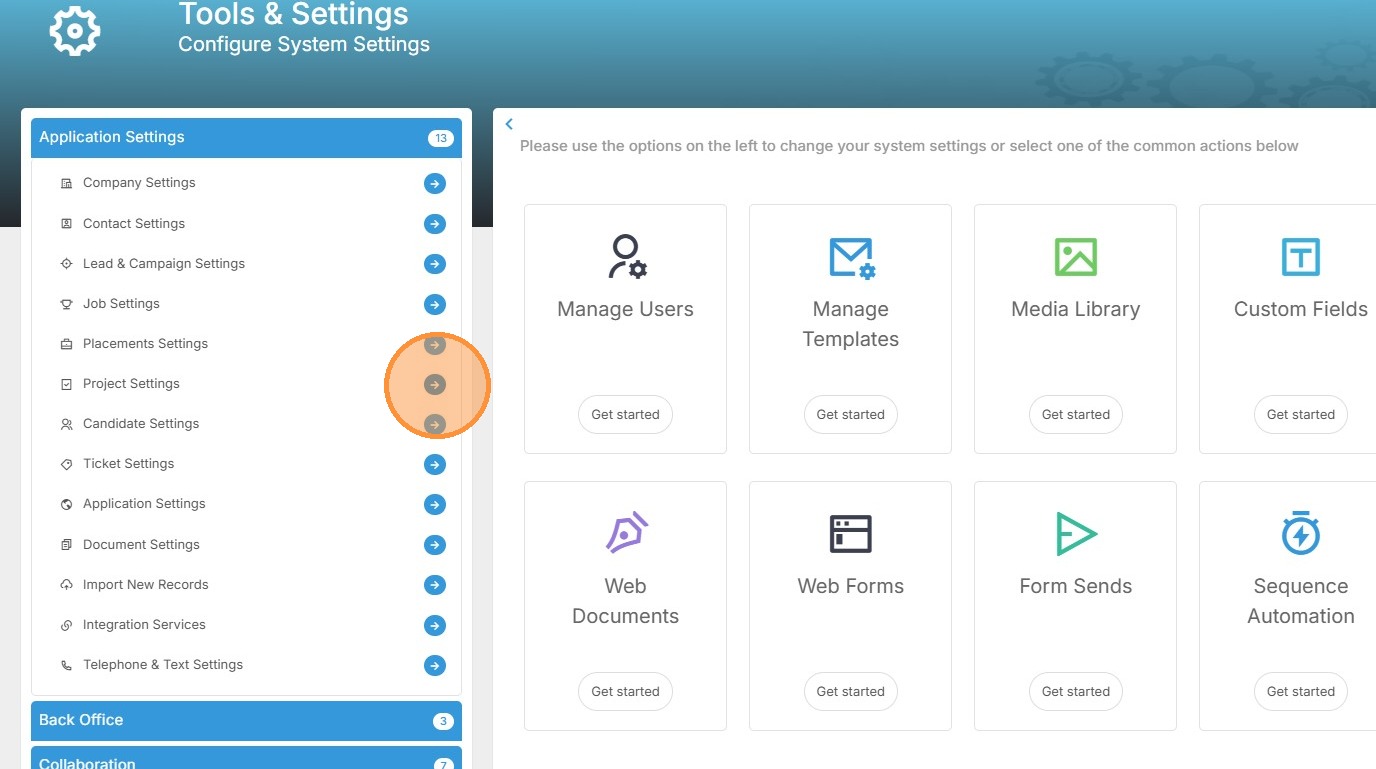Screen dimensions: 1376x769
Task: Open Lead & Campaign Settings arrow button
Action: [434, 264]
